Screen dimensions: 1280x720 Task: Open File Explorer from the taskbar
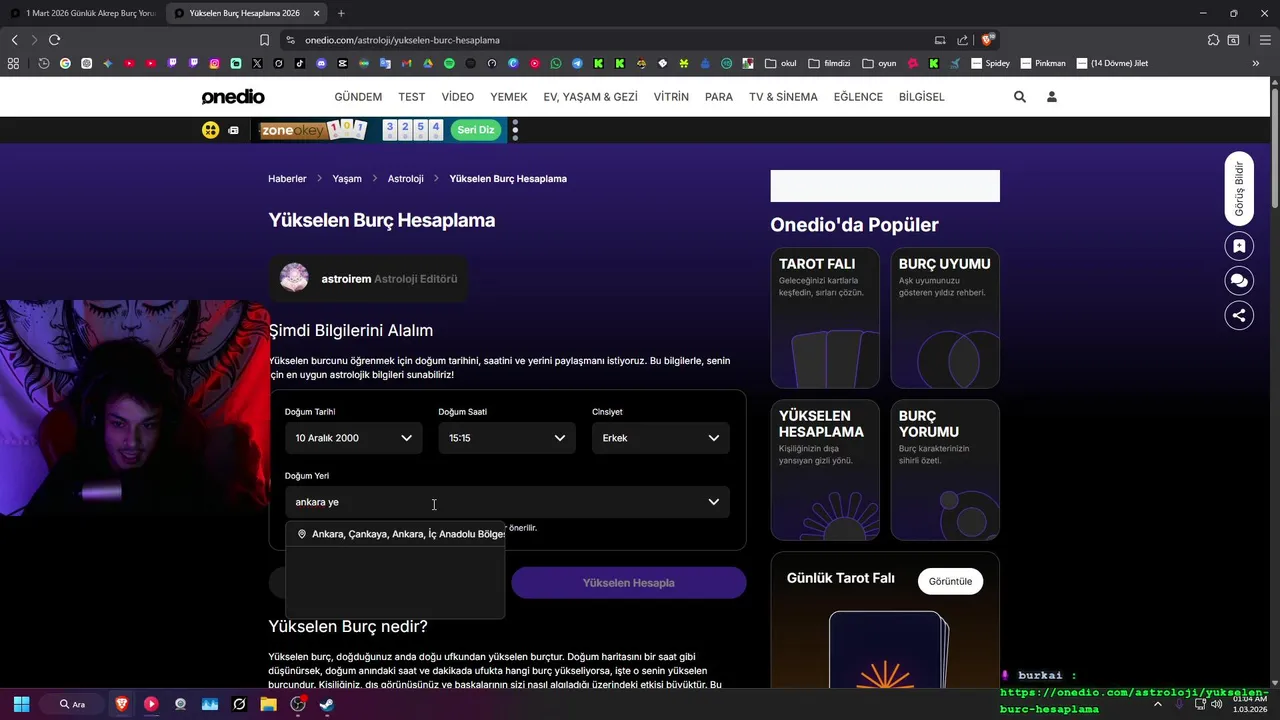point(268,704)
